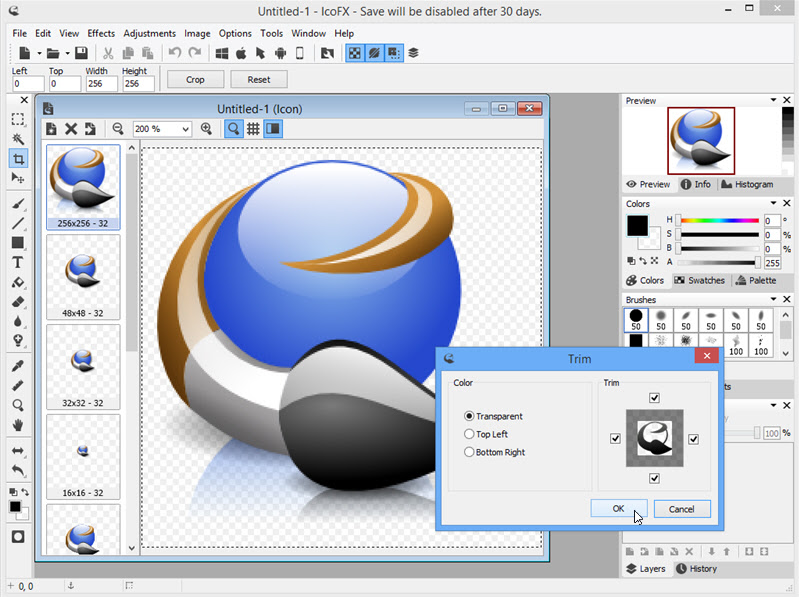Uncheck the bottom trim checkbox
The image size is (799, 597).
click(654, 478)
